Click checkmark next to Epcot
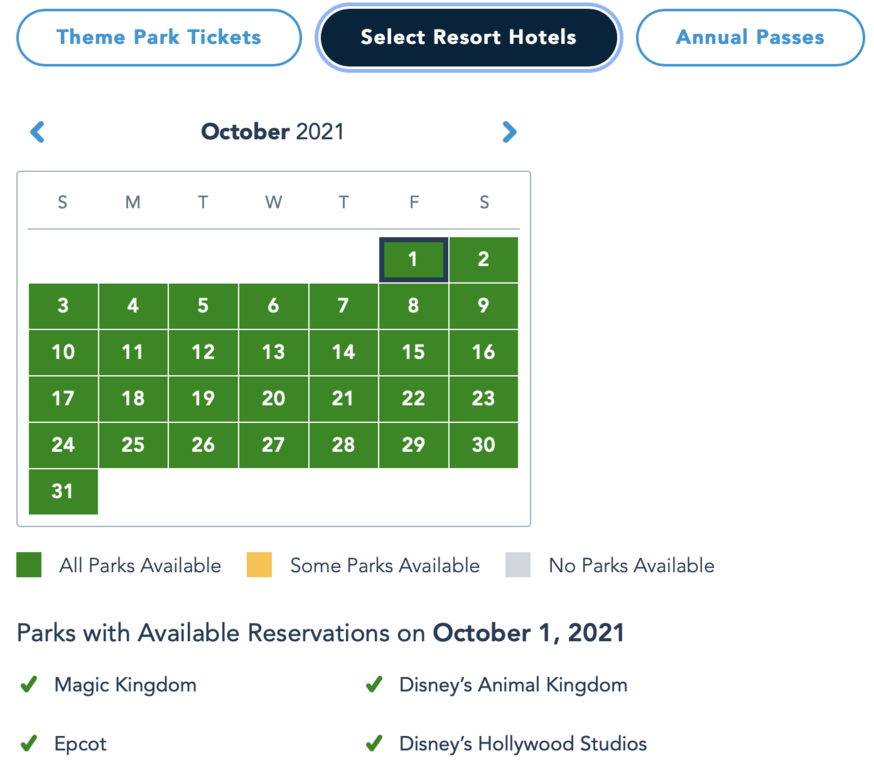This screenshot has width=874, height=768. tap(29, 744)
